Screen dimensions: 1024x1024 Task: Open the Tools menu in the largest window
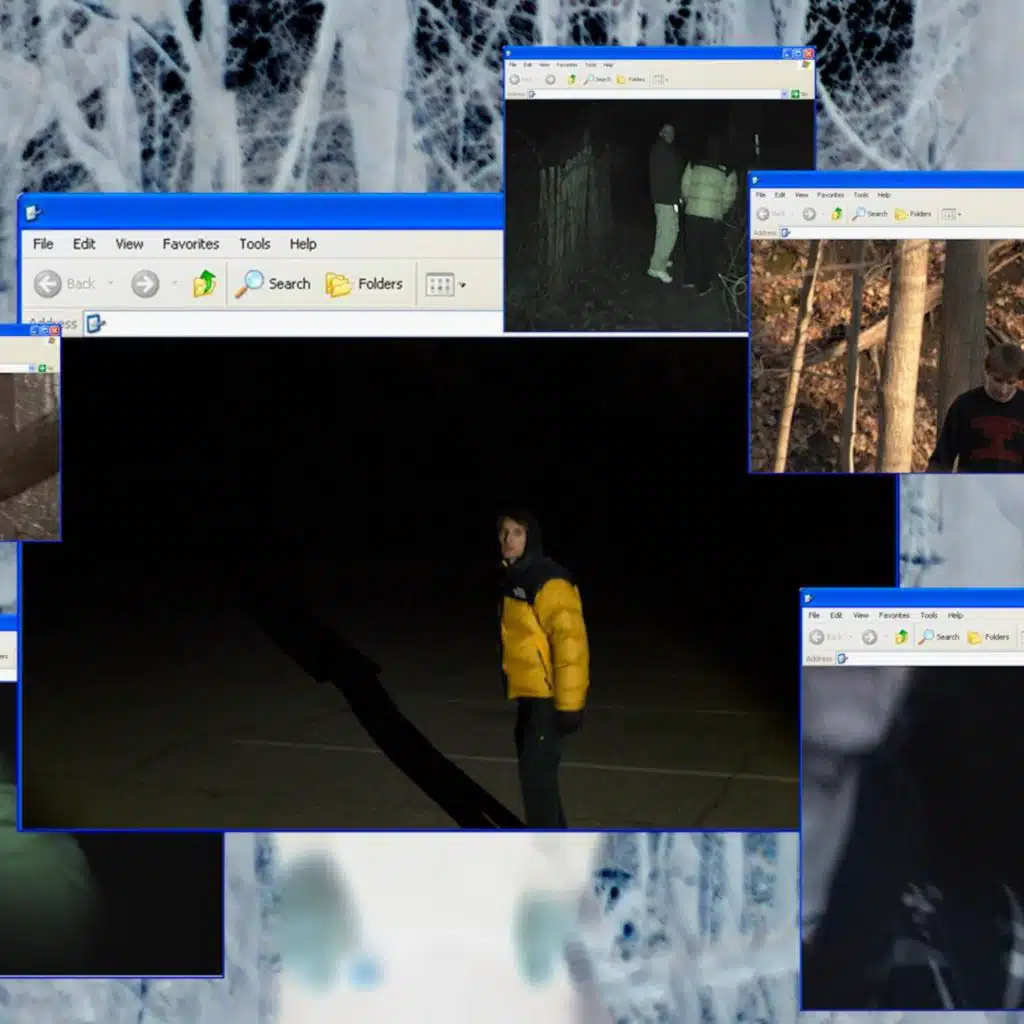click(x=254, y=244)
